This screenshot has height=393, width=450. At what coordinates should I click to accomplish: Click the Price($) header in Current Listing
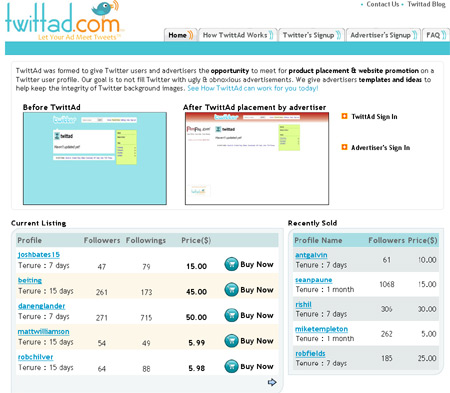coord(196,240)
